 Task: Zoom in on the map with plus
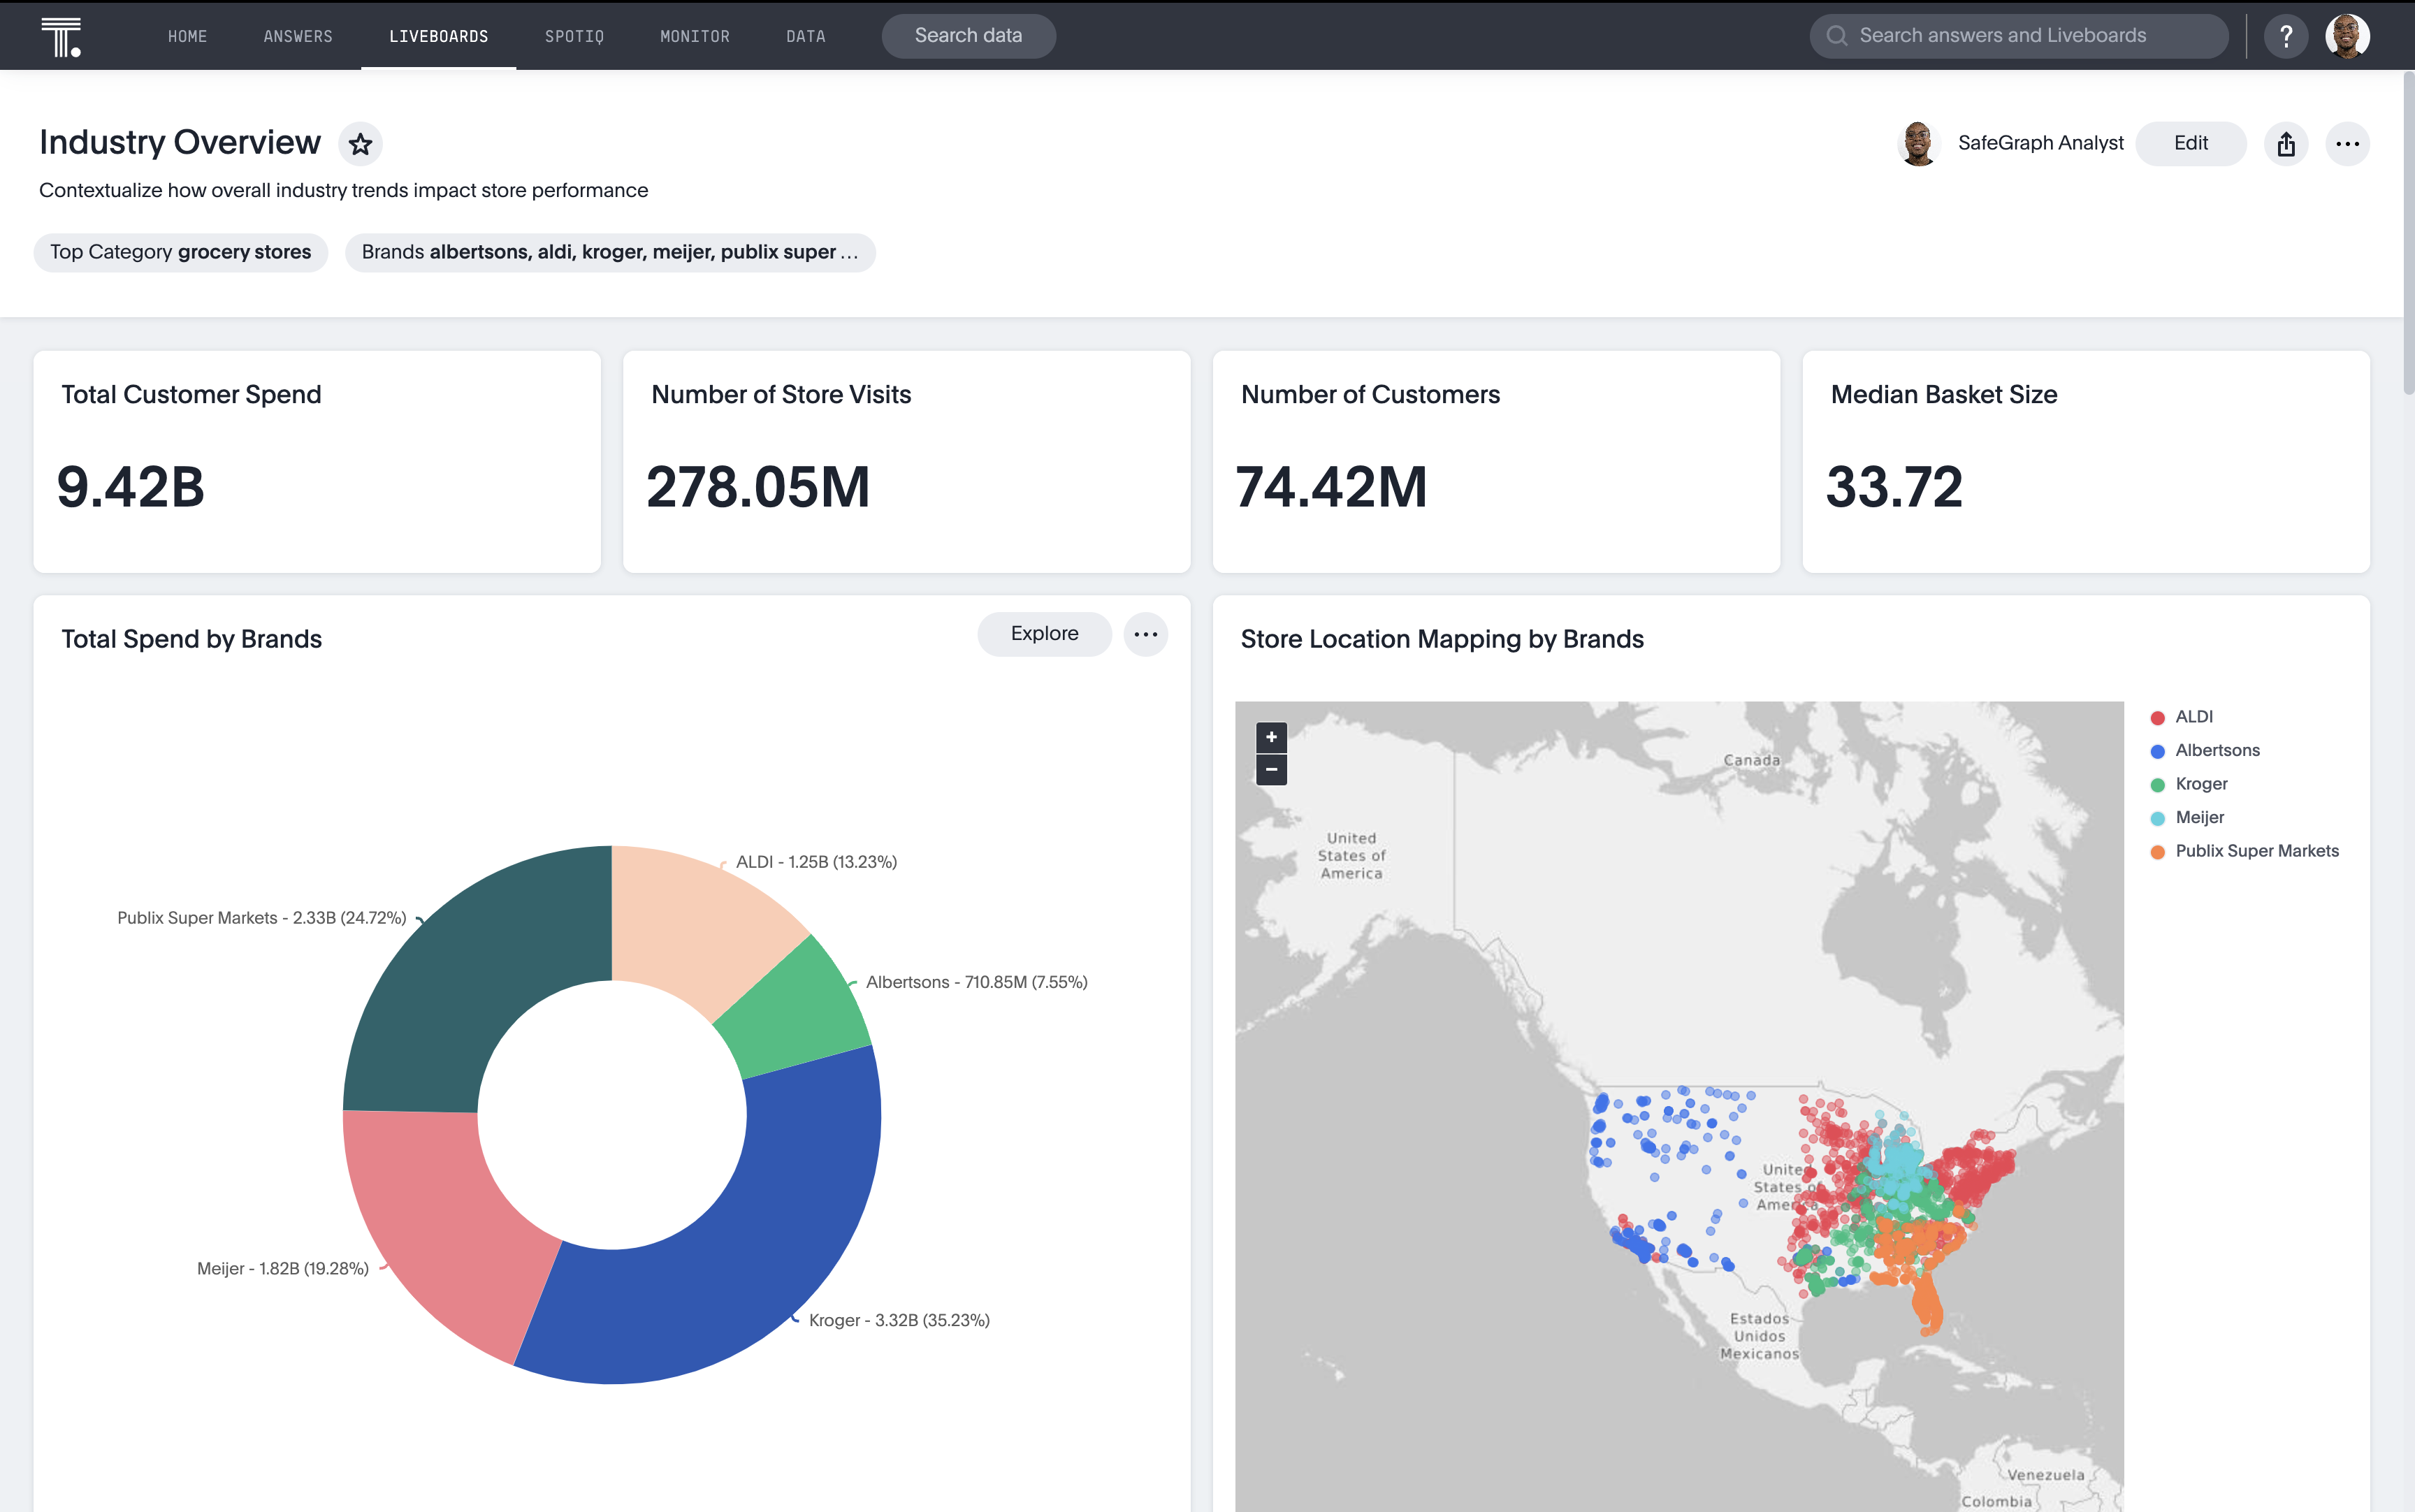[x=1271, y=737]
